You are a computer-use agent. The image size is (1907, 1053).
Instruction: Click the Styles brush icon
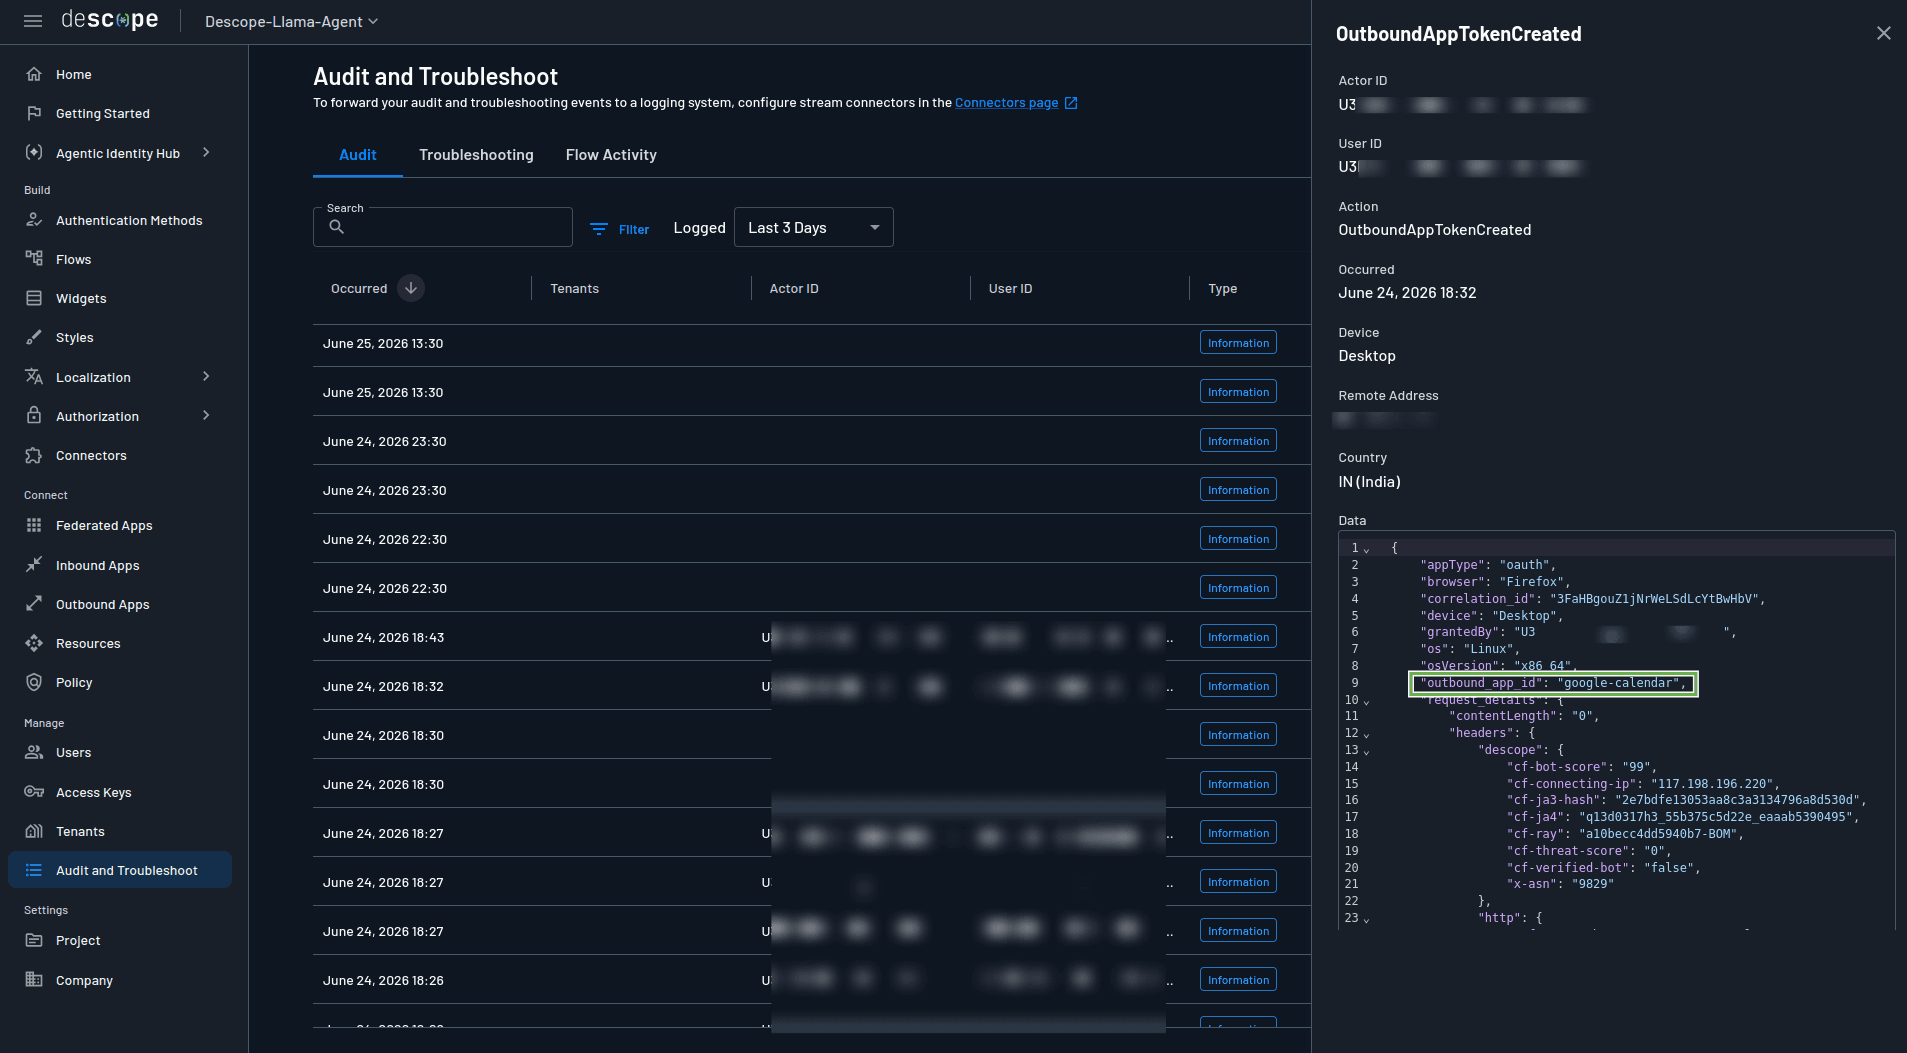(34, 337)
